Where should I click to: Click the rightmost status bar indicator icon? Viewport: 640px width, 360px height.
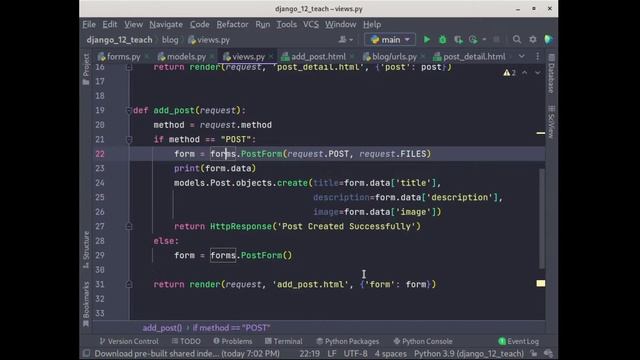[x=549, y=353]
